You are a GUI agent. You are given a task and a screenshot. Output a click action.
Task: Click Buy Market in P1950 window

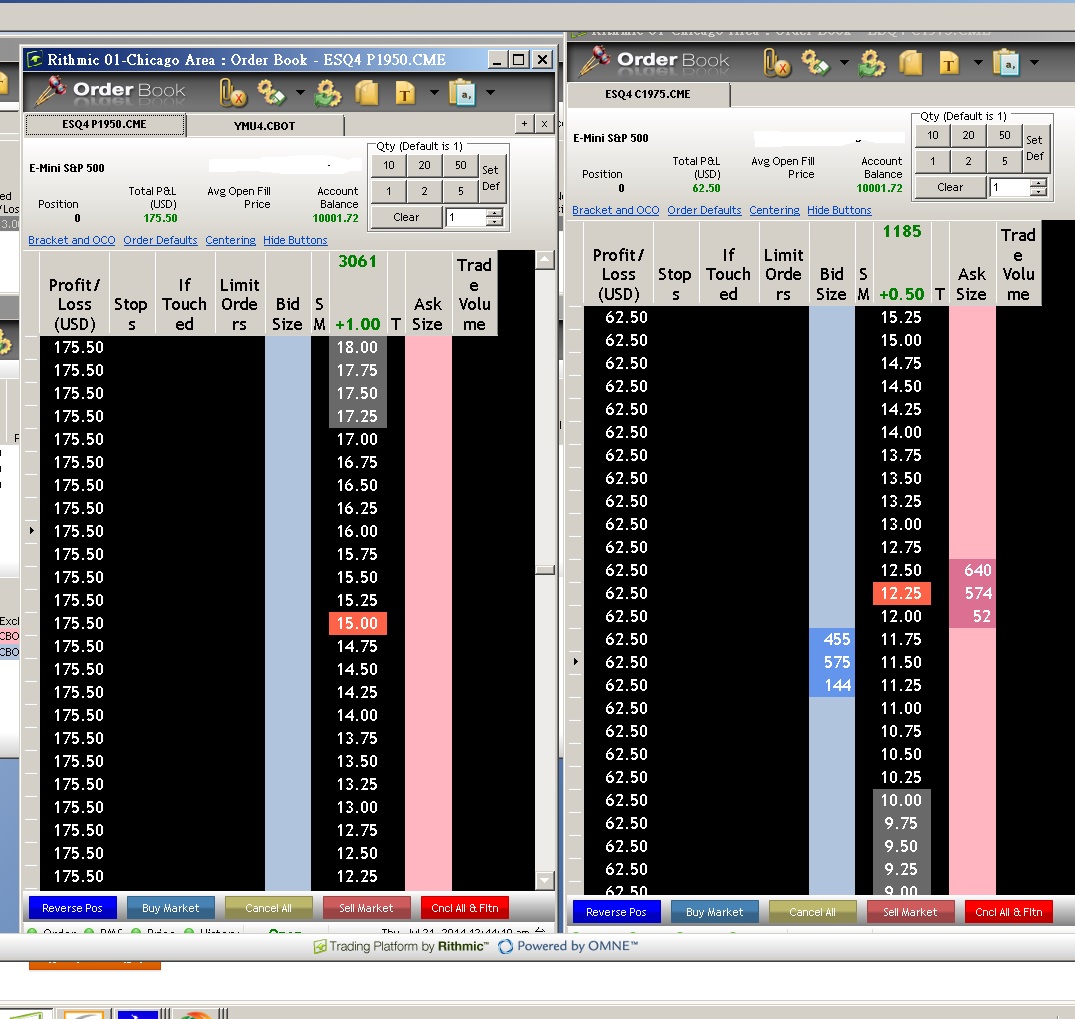click(171, 908)
